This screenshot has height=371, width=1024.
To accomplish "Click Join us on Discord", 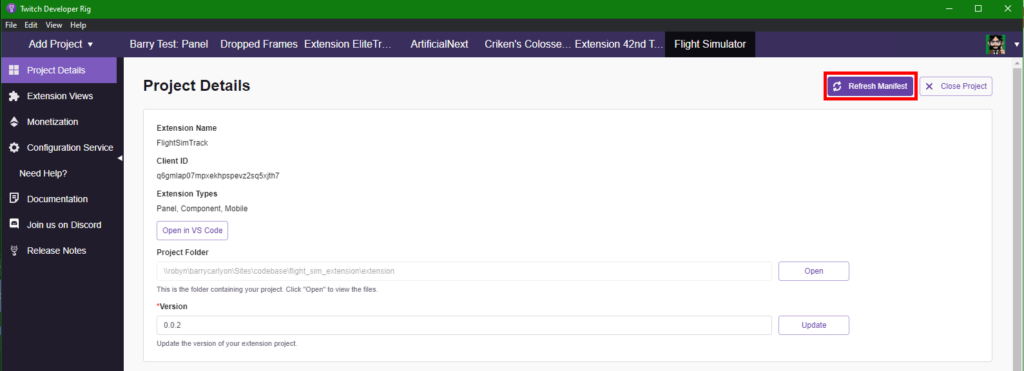I will [x=59, y=225].
